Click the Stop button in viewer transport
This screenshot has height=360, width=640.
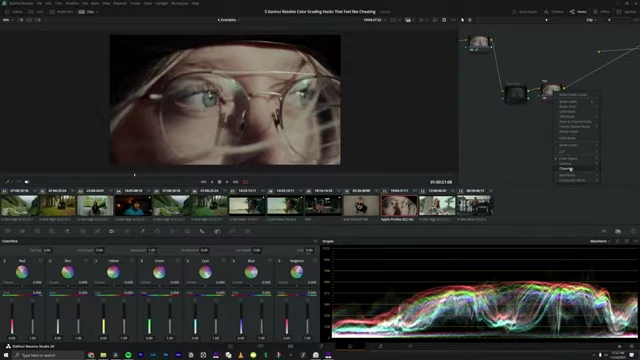(220, 182)
